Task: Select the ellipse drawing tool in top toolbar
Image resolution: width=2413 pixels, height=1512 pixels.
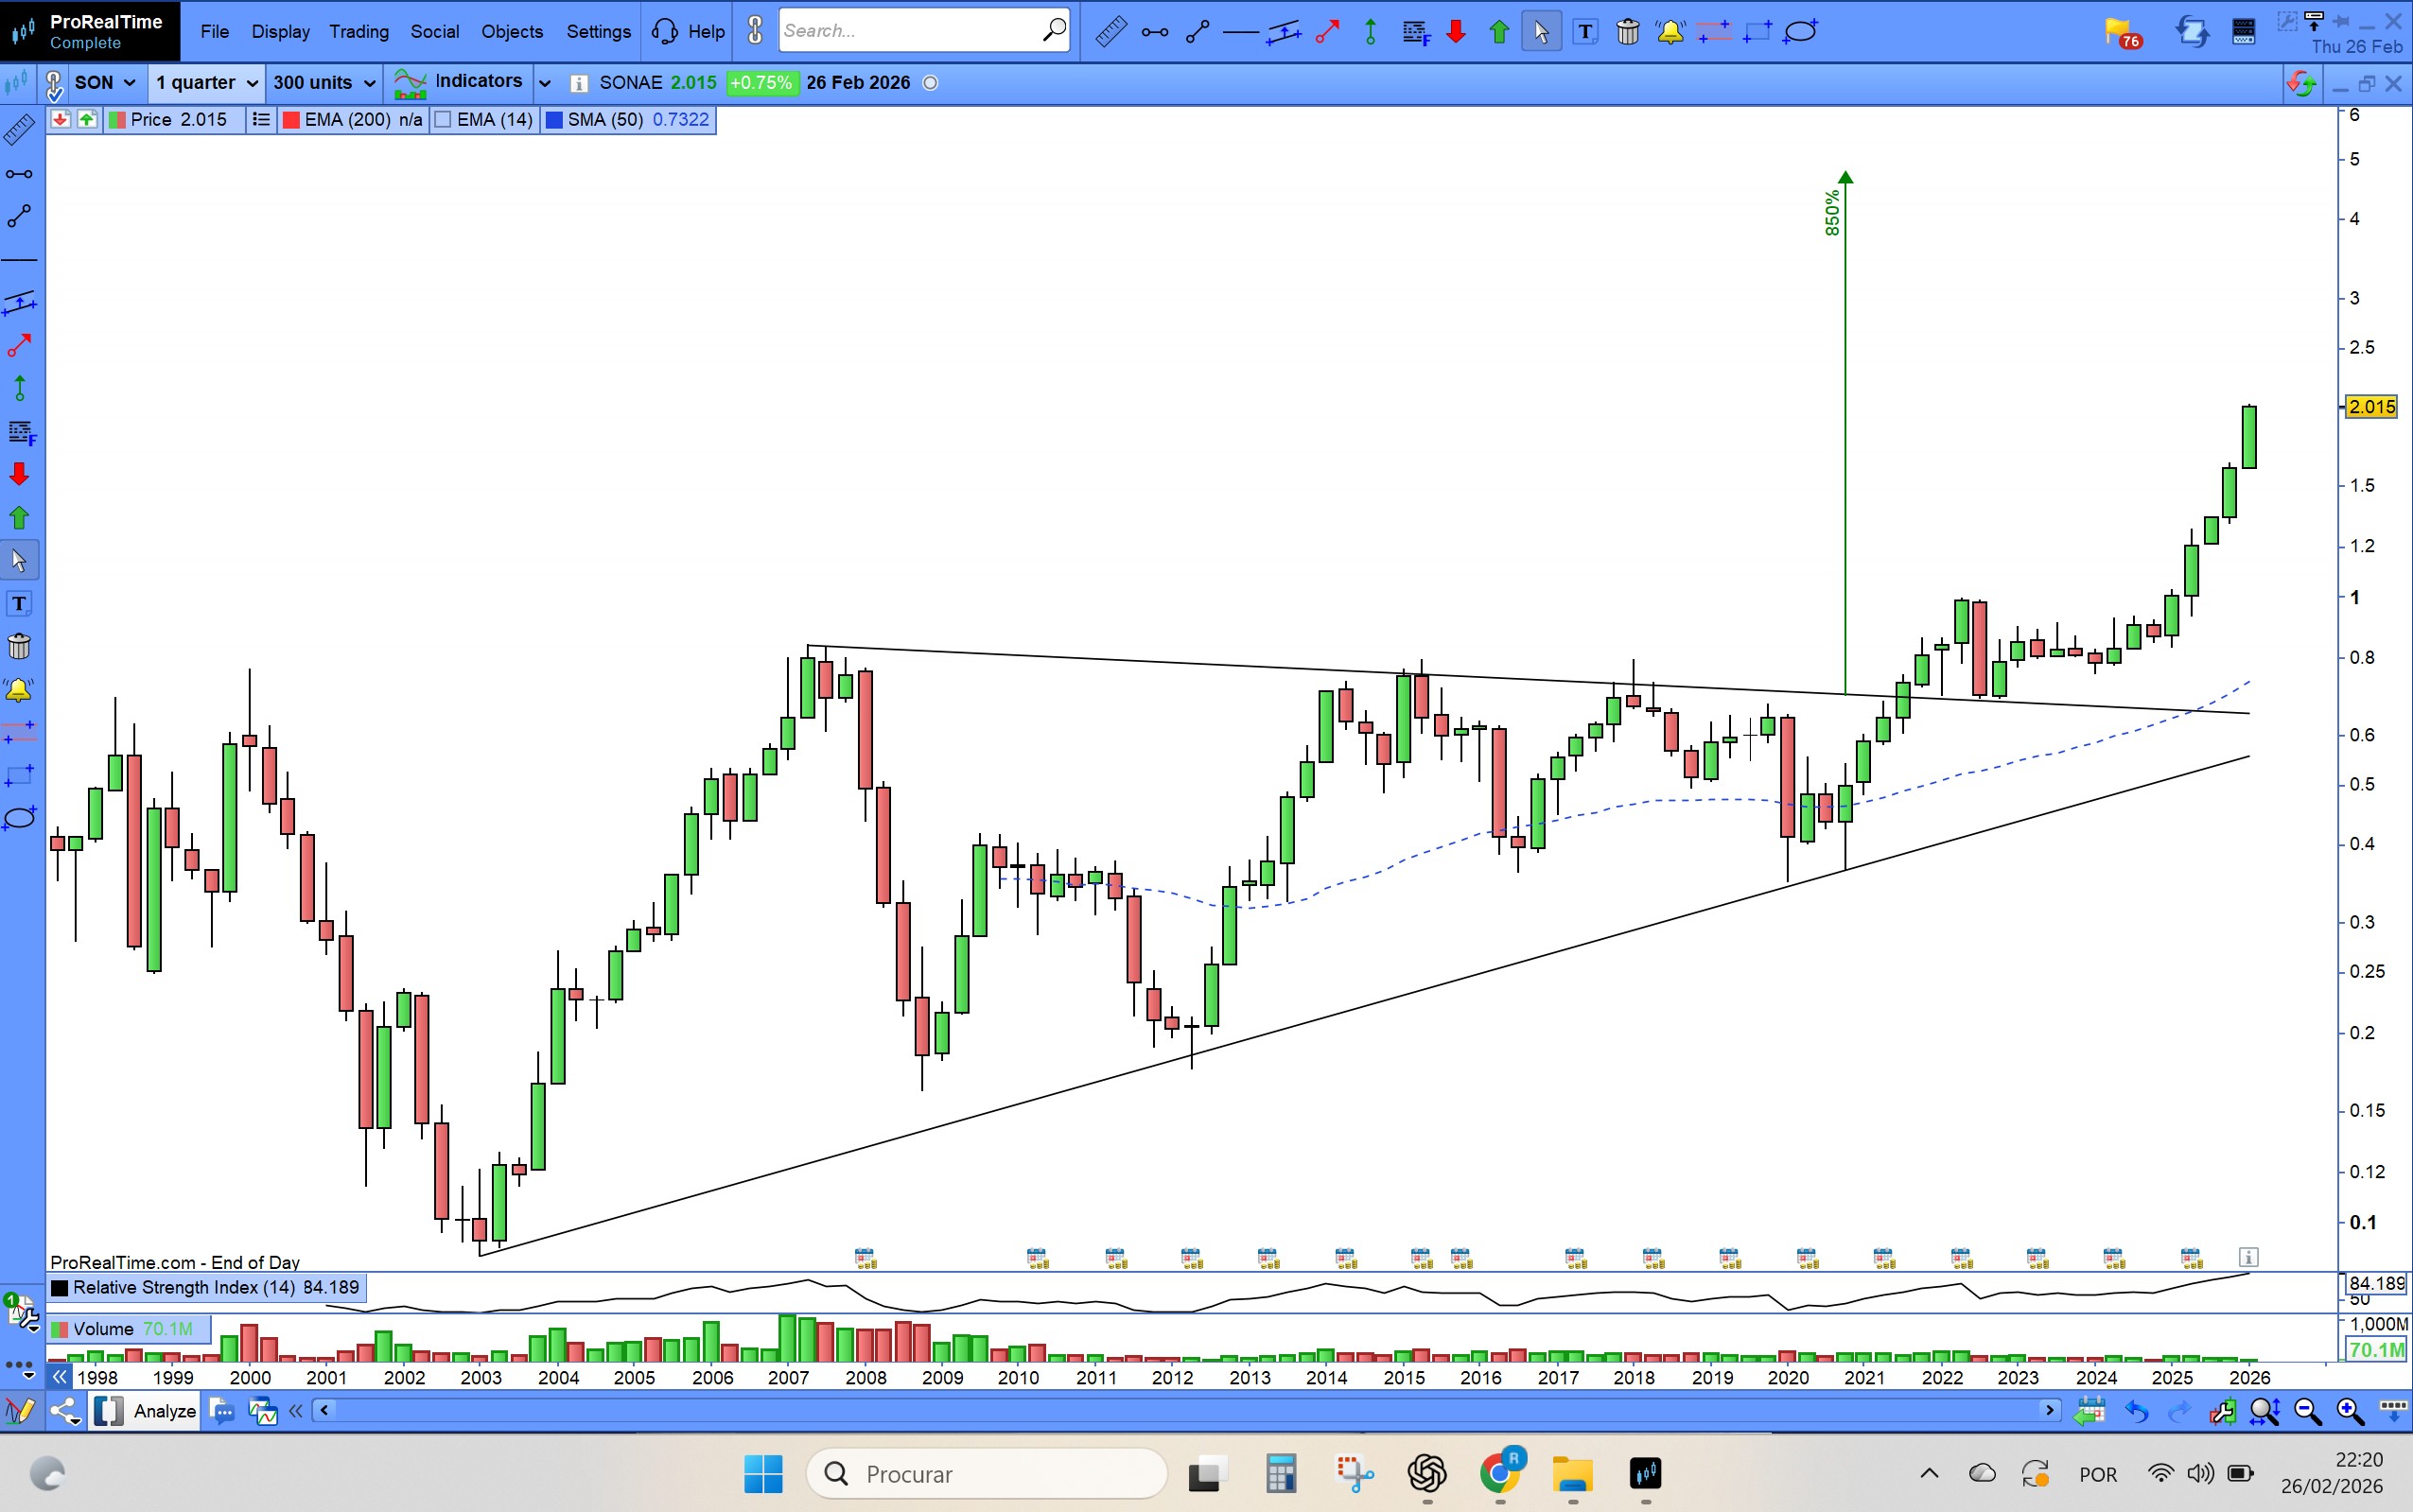Action: [x=1800, y=32]
